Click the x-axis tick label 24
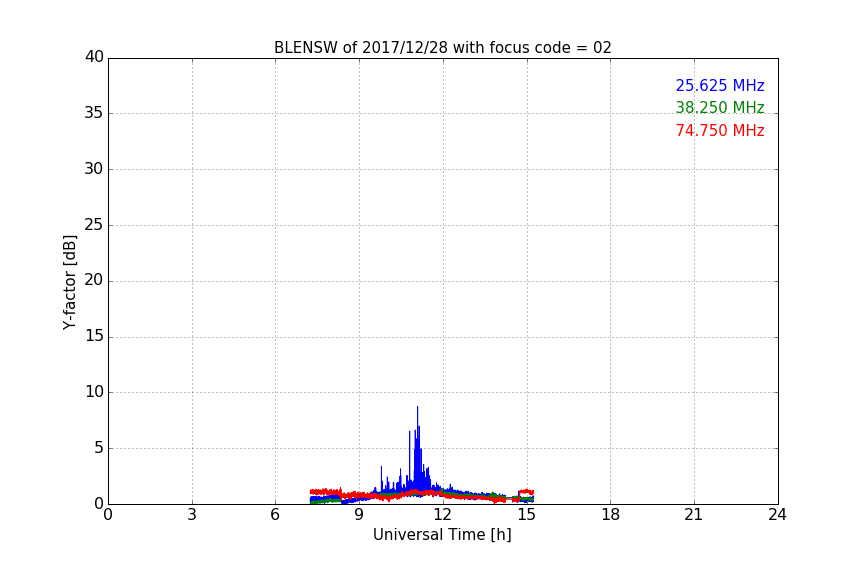864x576 pixels. click(777, 515)
